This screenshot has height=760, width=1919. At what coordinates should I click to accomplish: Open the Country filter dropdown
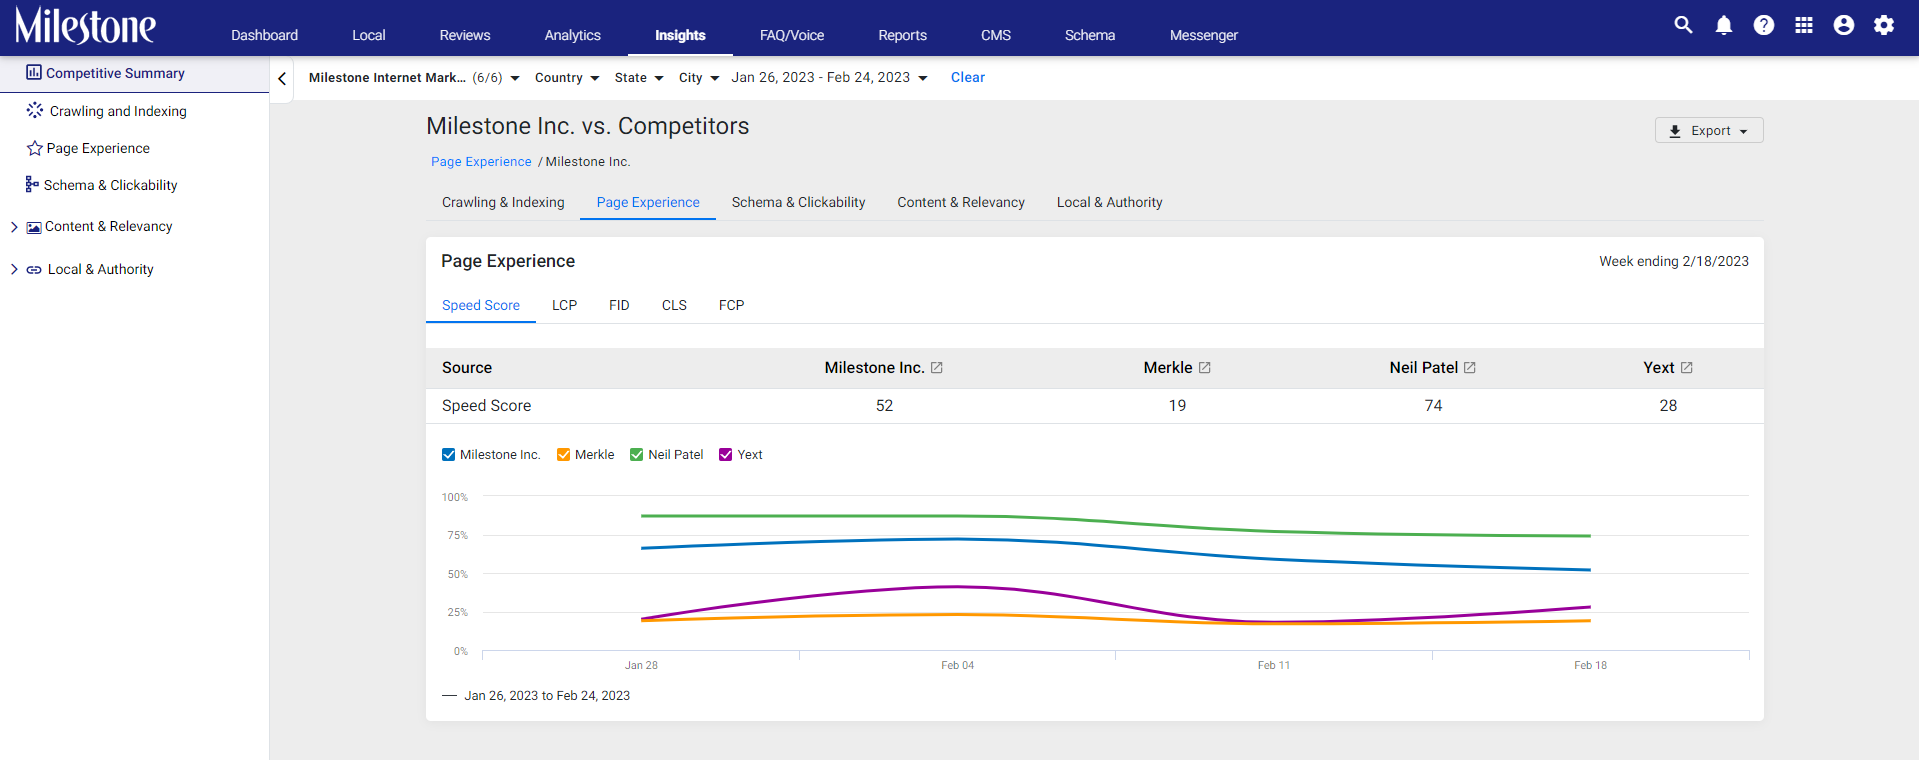click(x=567, y=78)
